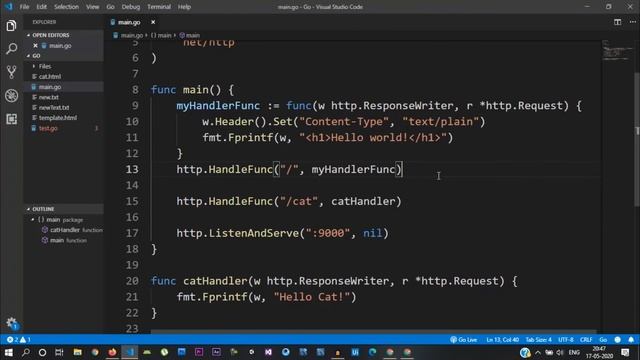The height and width of the screenshot is (360, 640).
Task: Open notifications bell in status bar
Action: [631, 340]
